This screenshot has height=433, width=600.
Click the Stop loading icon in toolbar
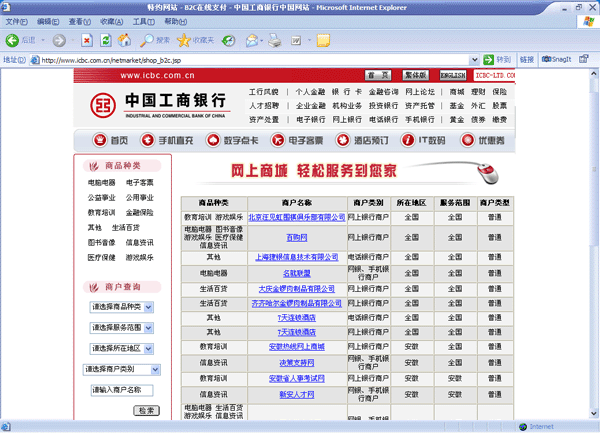[x=85, y=41]
